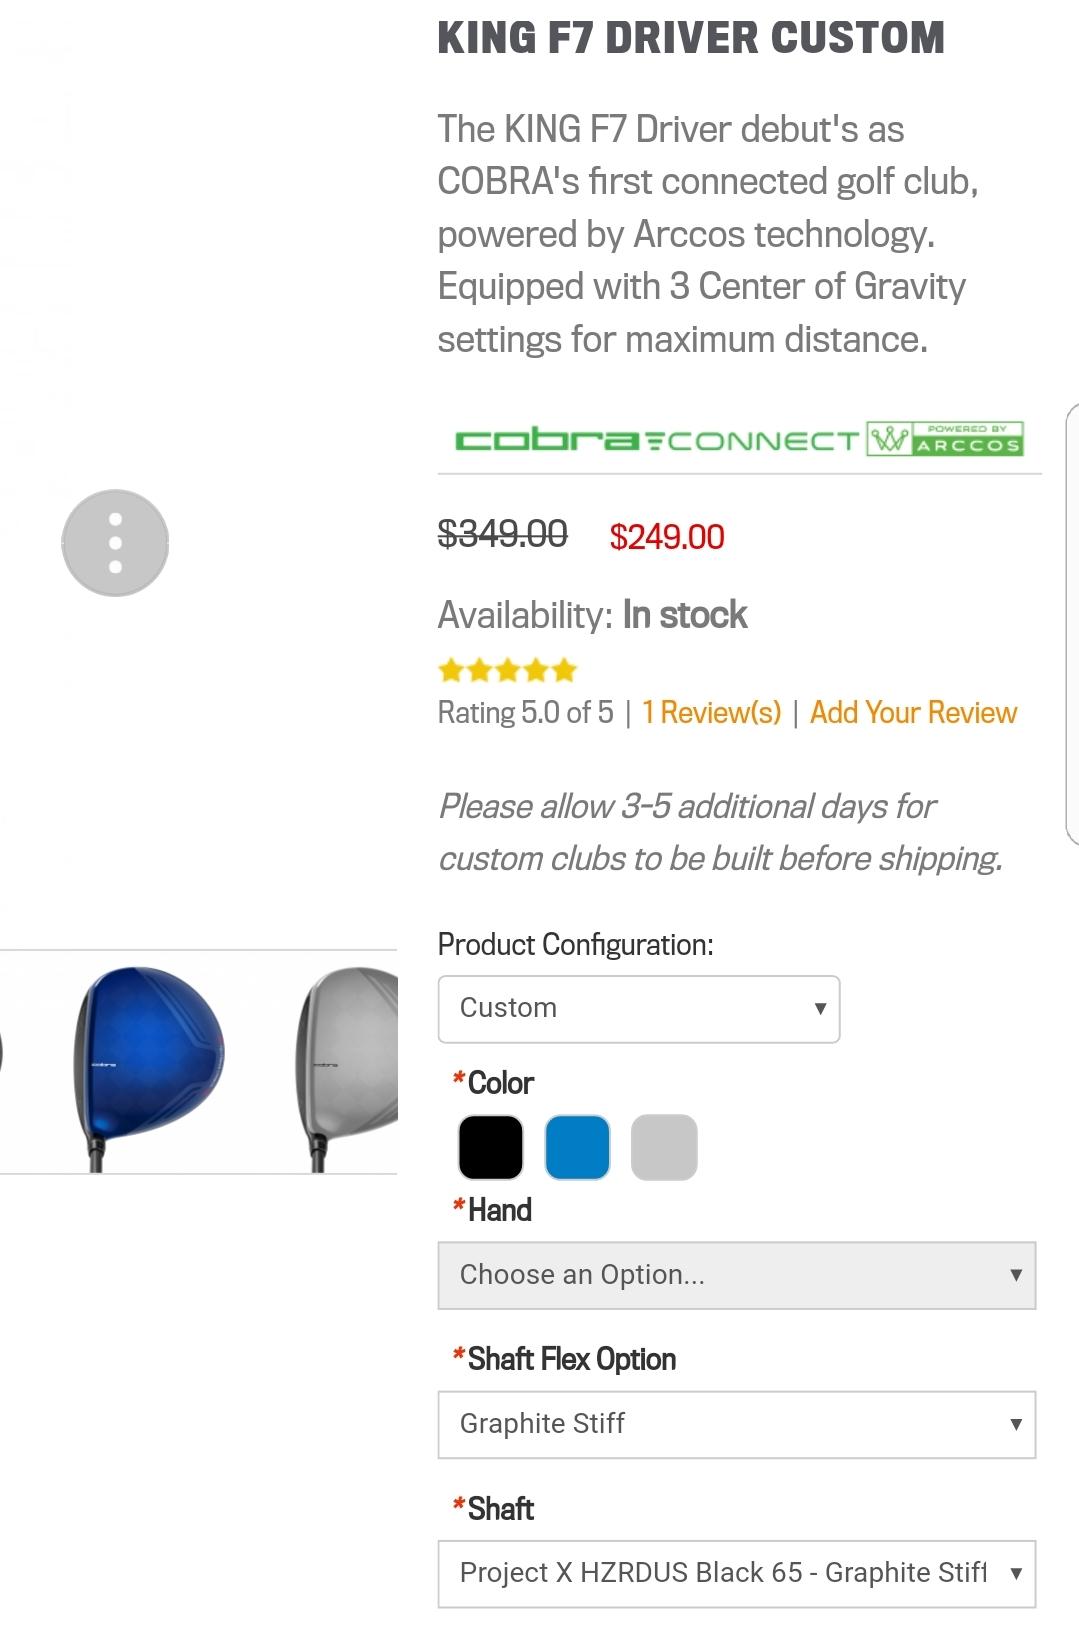Select the black color swatch
This screenshot has height=1629, width=1079.
pos(490,1147)
